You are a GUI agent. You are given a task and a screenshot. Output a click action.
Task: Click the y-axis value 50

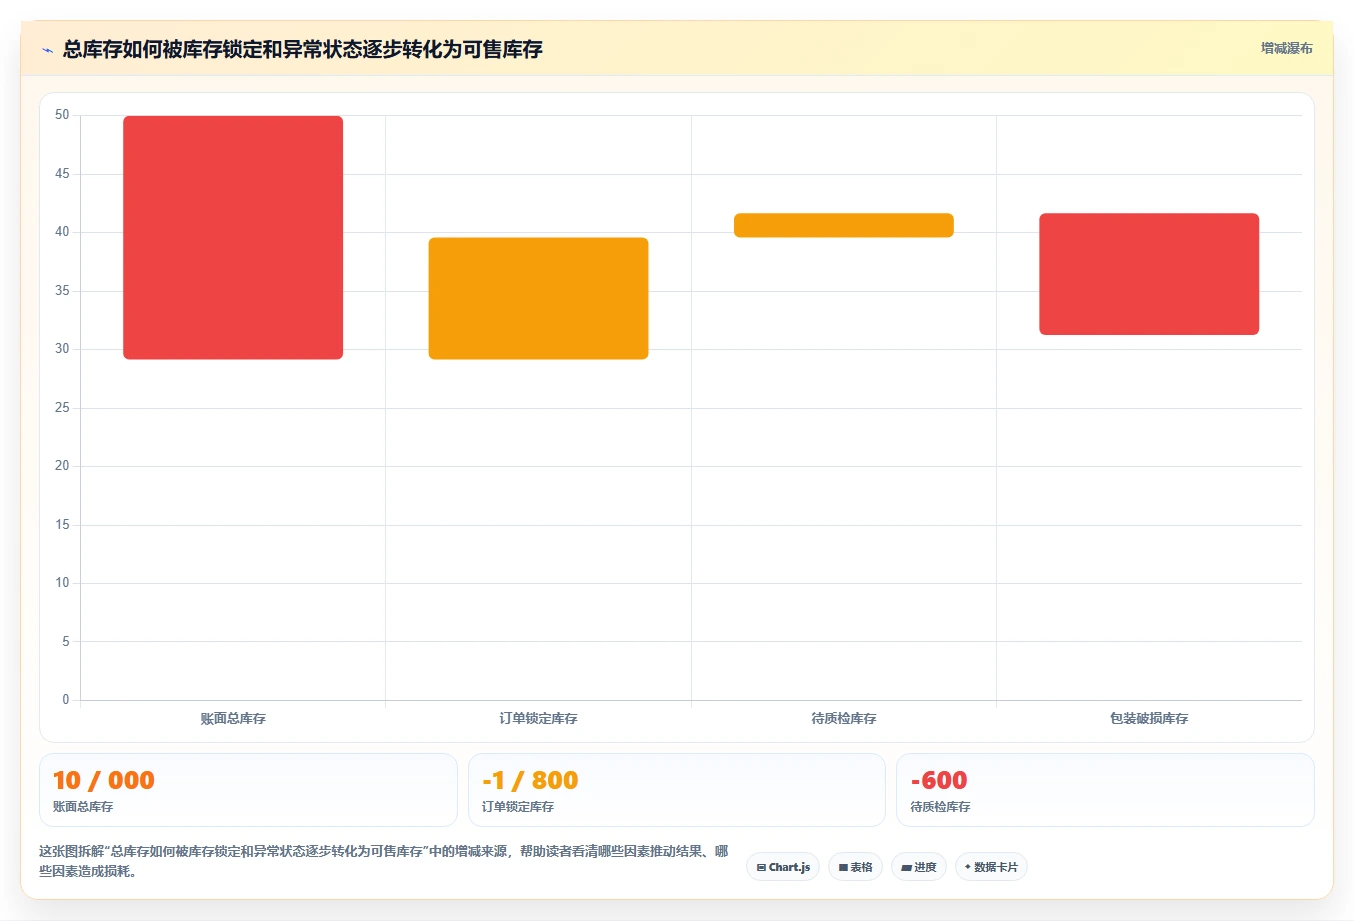click(62, 115)
